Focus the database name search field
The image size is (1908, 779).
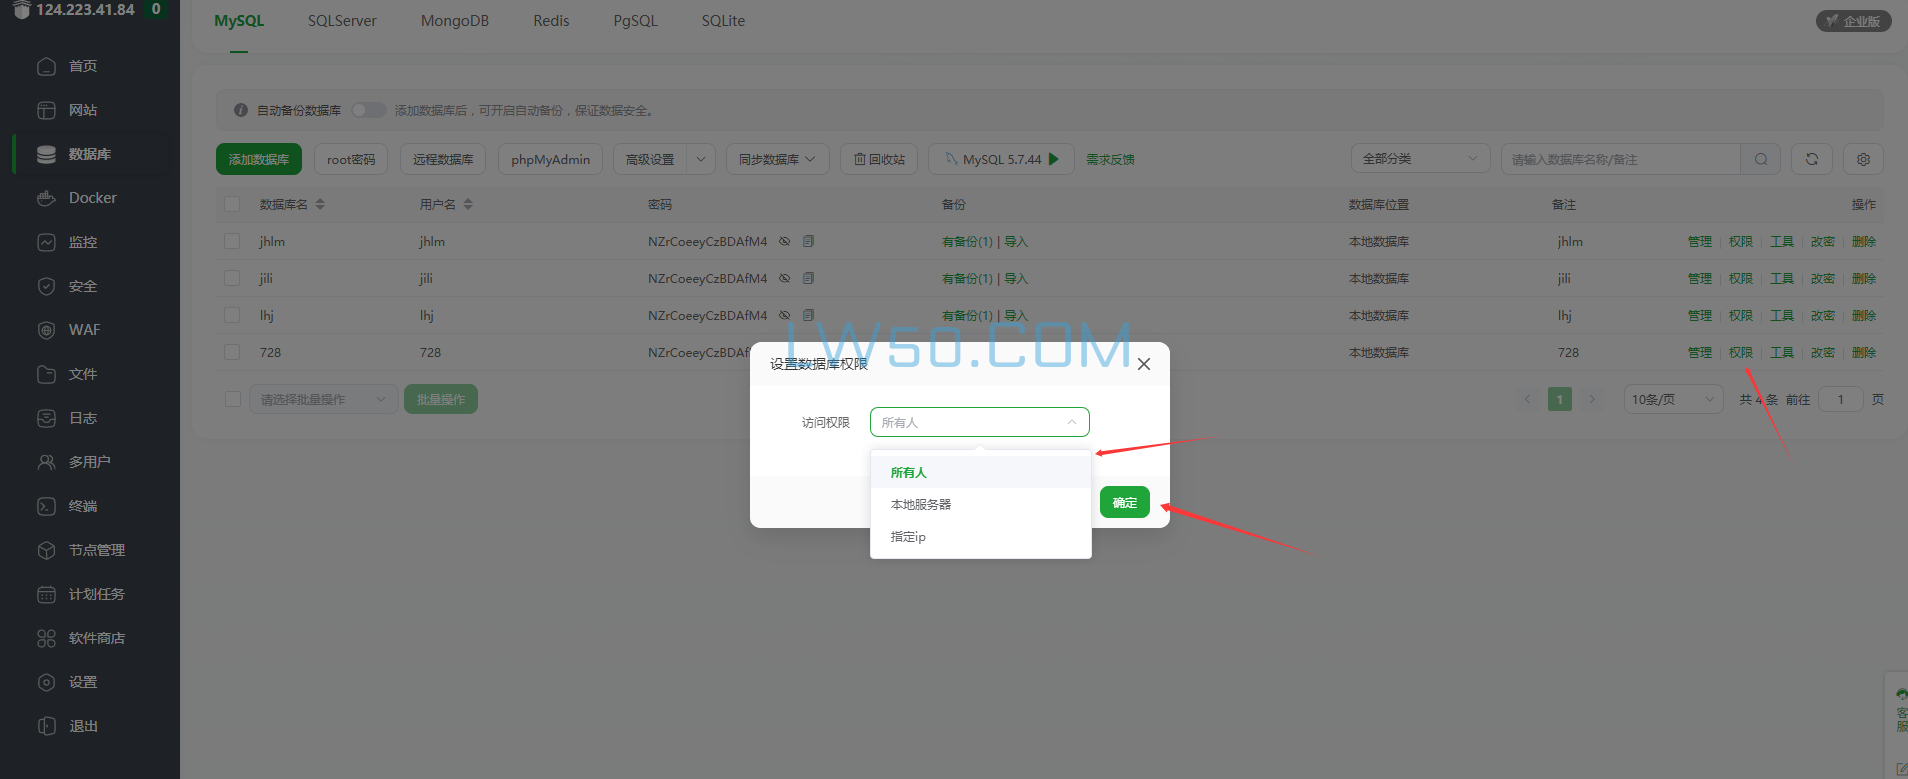[1620, 159]
